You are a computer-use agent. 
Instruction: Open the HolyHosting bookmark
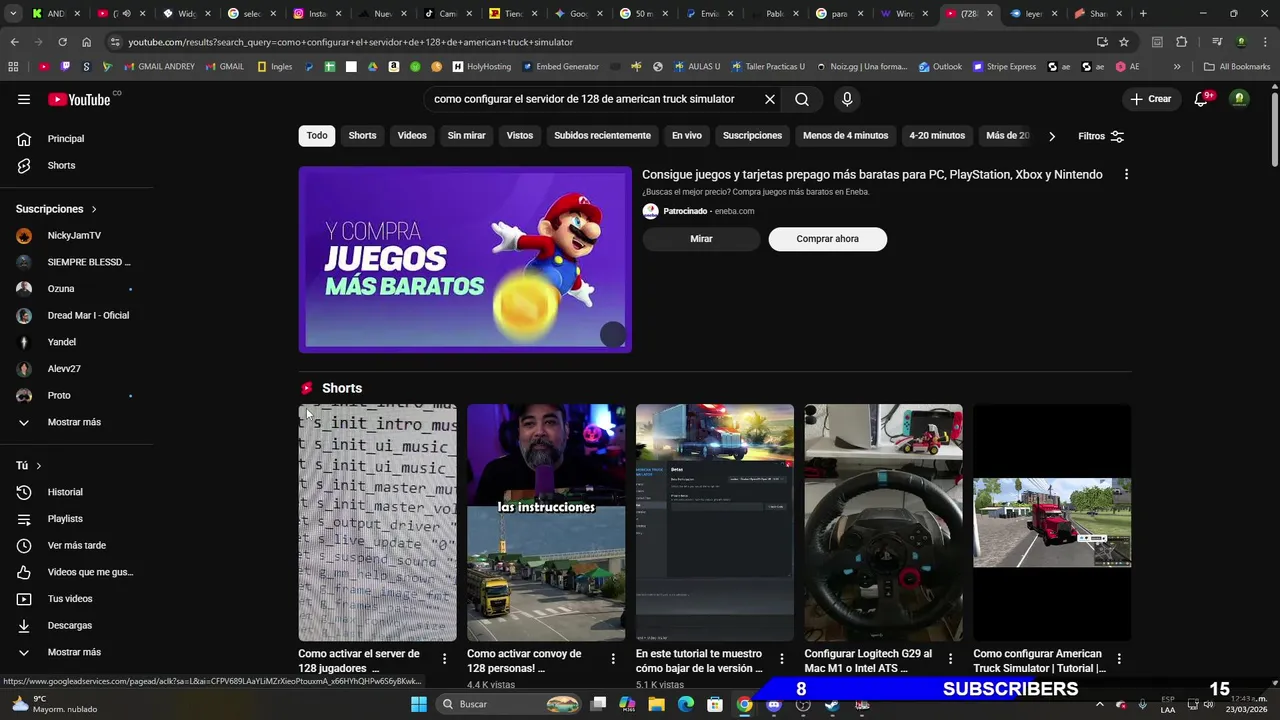coord(482,67)
